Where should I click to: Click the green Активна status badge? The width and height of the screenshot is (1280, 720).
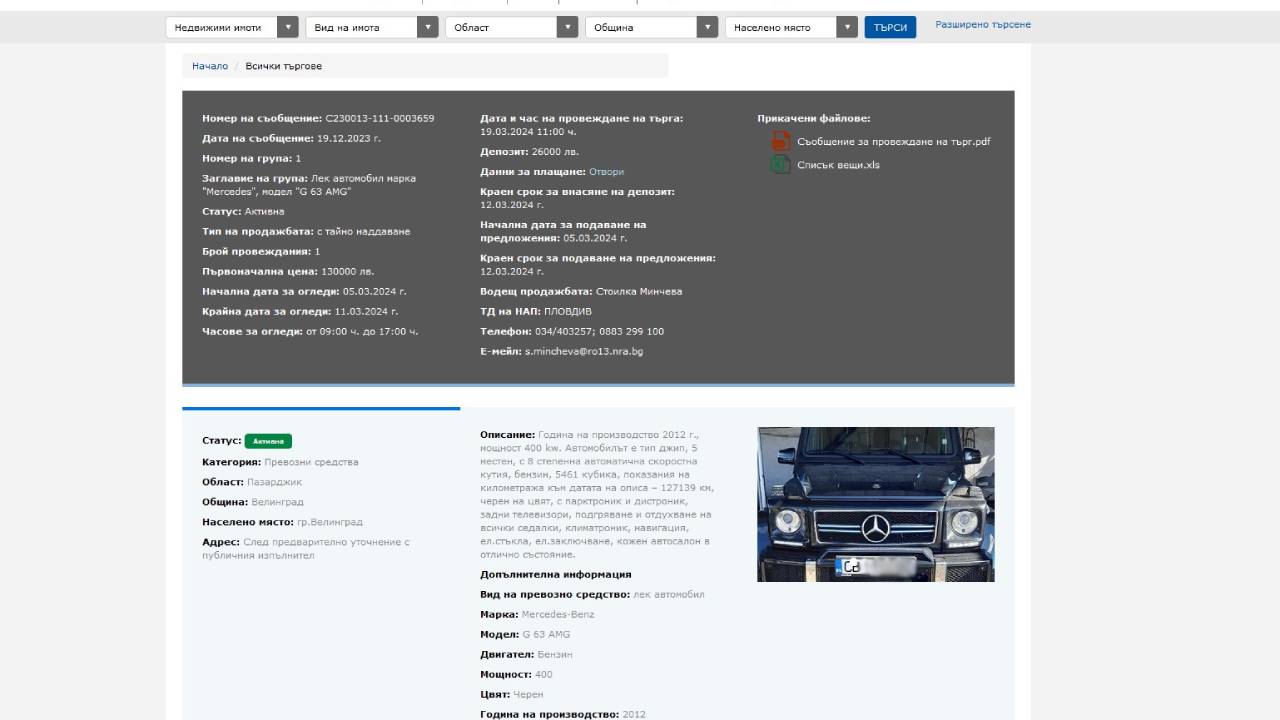[x=267, y=440]
